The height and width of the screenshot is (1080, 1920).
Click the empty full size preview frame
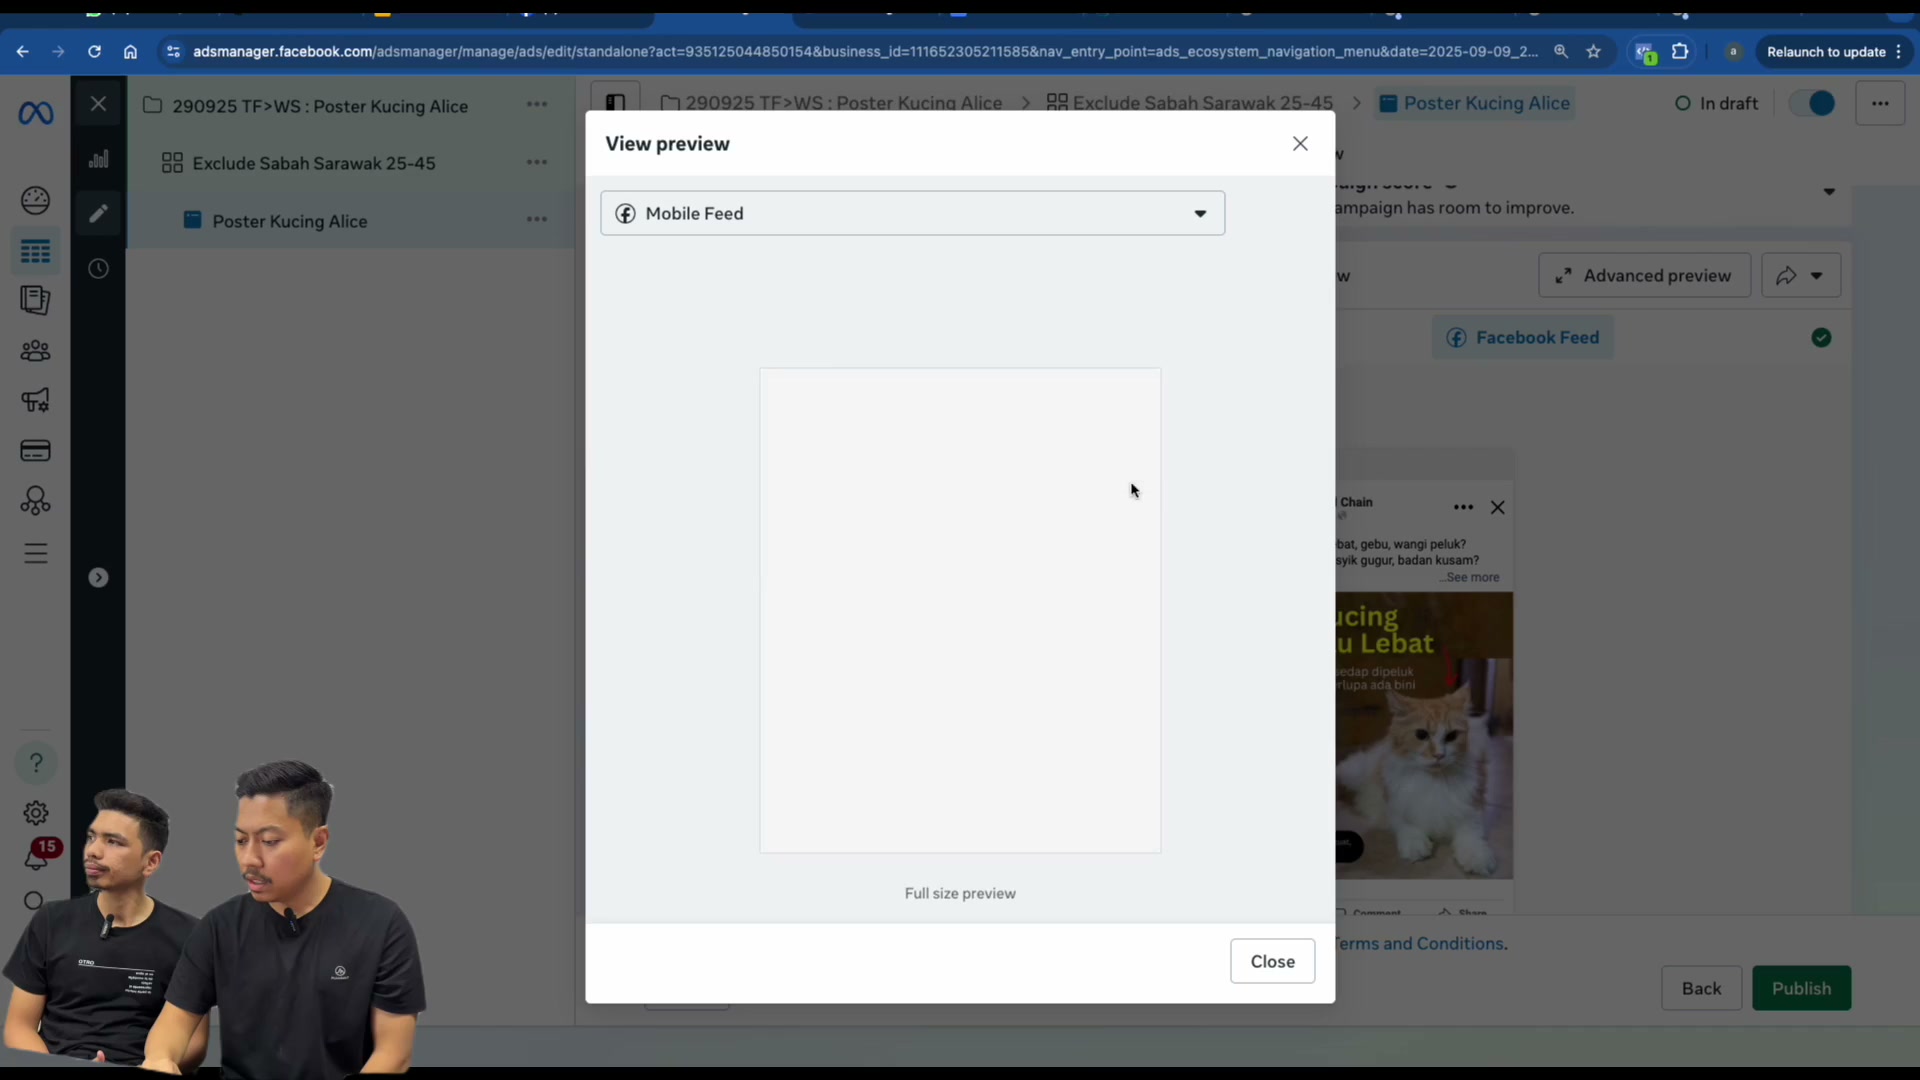960,610
